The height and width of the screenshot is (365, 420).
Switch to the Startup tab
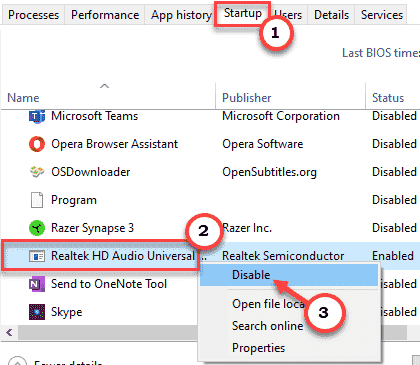click(243, 14)
